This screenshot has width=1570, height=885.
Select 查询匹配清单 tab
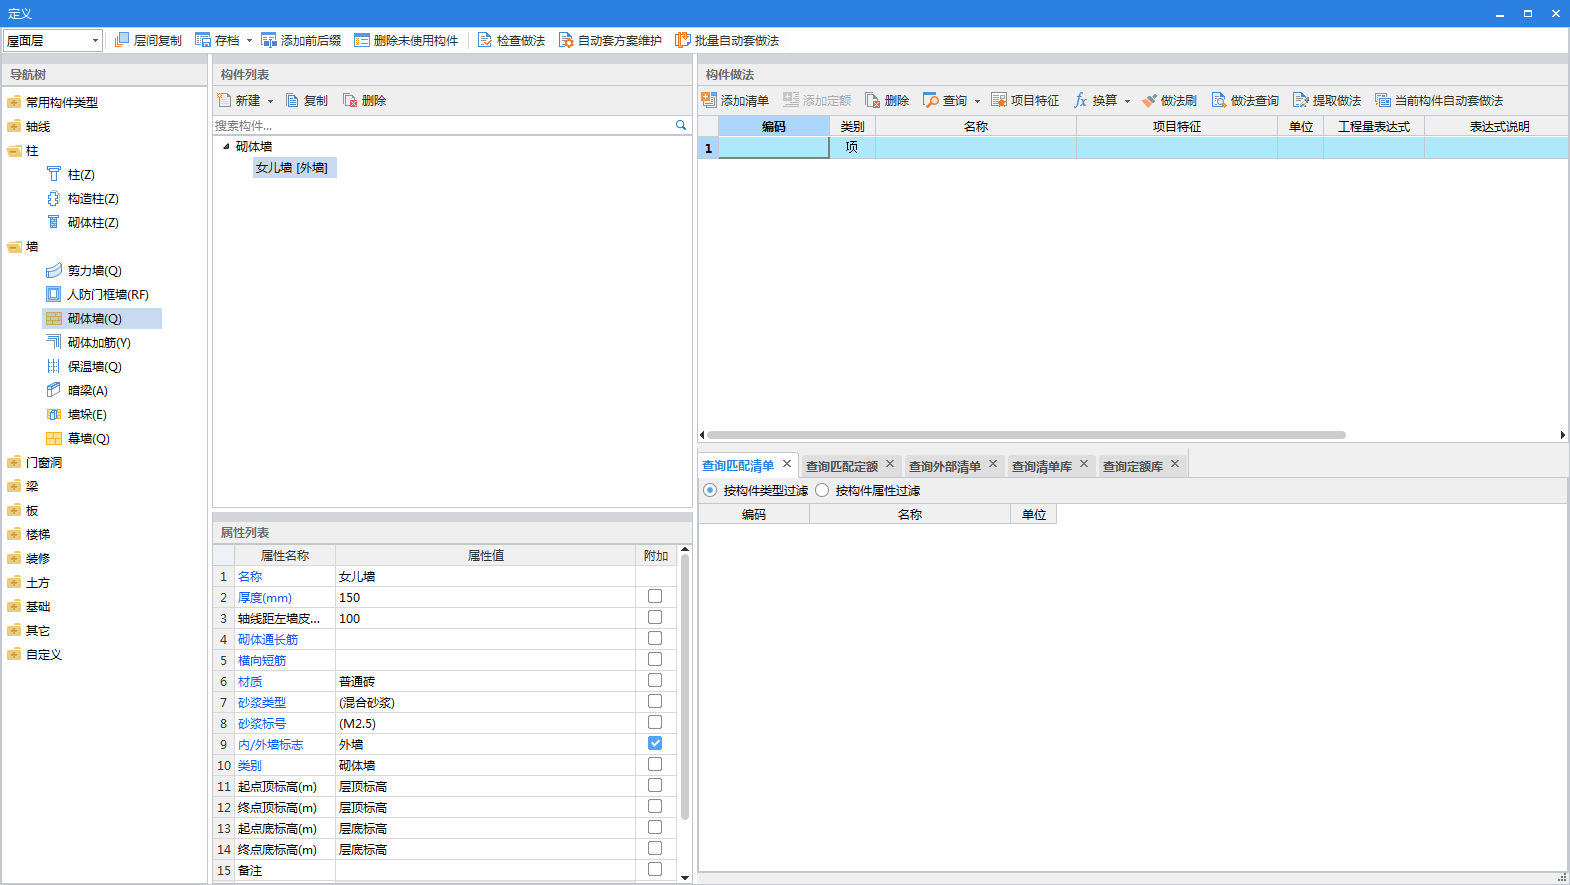tap(738, 465)
